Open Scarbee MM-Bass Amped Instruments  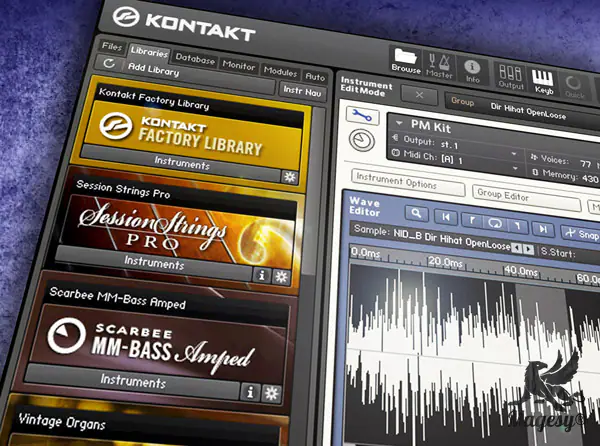[133, 381]
